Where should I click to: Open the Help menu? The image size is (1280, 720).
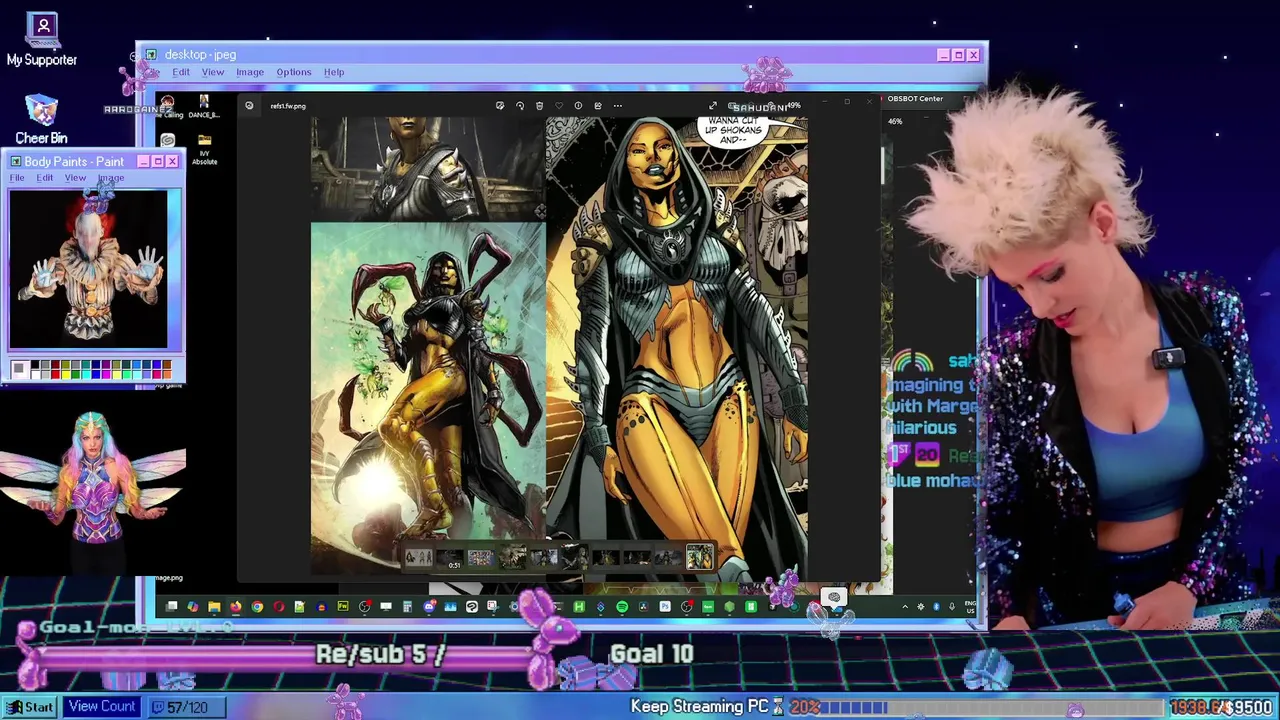coord(334,72)
